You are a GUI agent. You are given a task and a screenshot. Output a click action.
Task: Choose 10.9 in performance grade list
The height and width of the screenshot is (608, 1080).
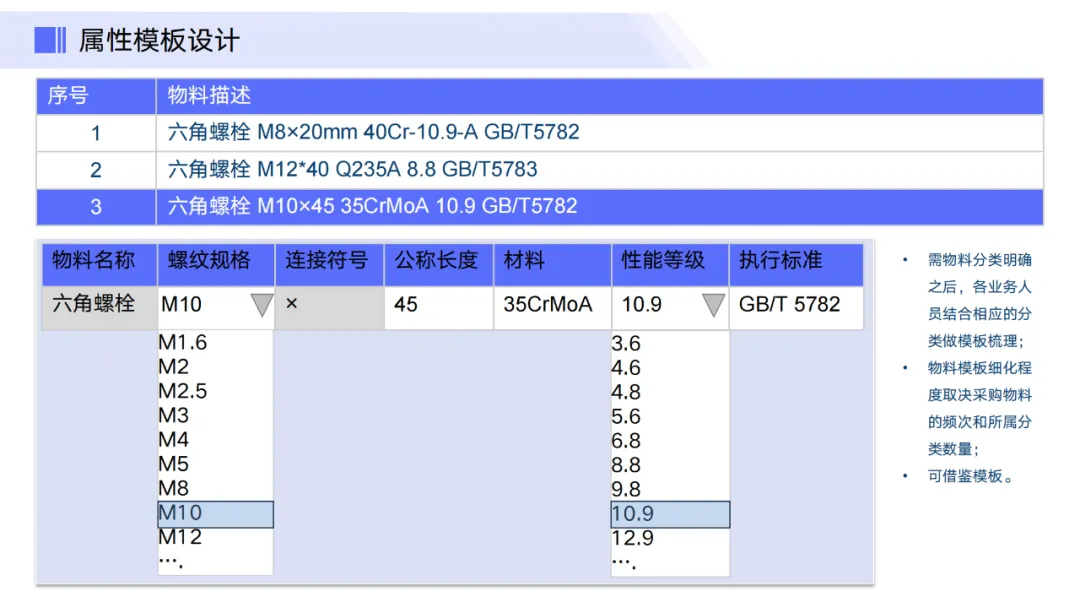pos(670,515)
